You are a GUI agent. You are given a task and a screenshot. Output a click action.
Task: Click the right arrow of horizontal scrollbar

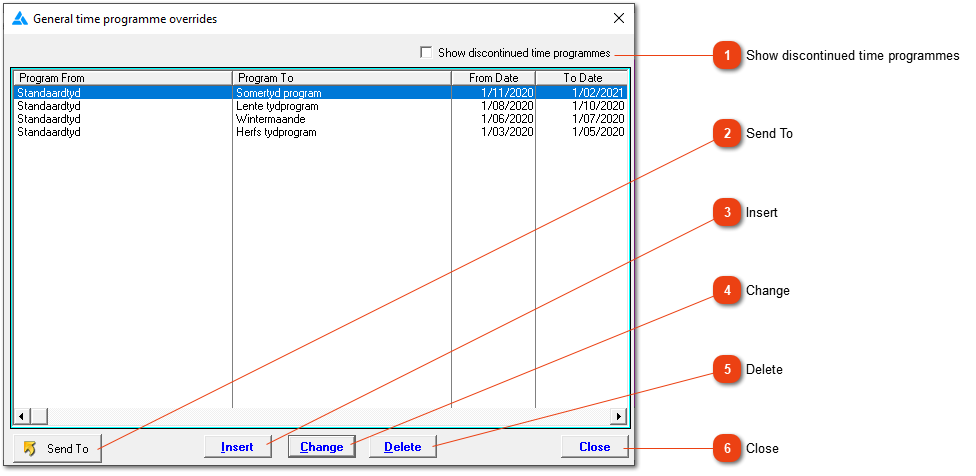pos(619,416)
